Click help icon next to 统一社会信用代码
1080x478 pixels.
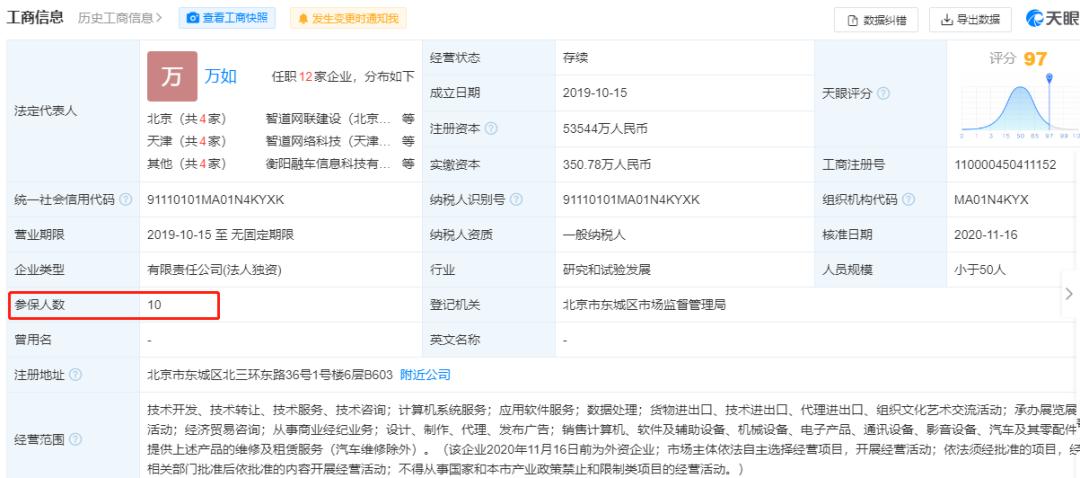pyautogui.click(x=125, y=200)
